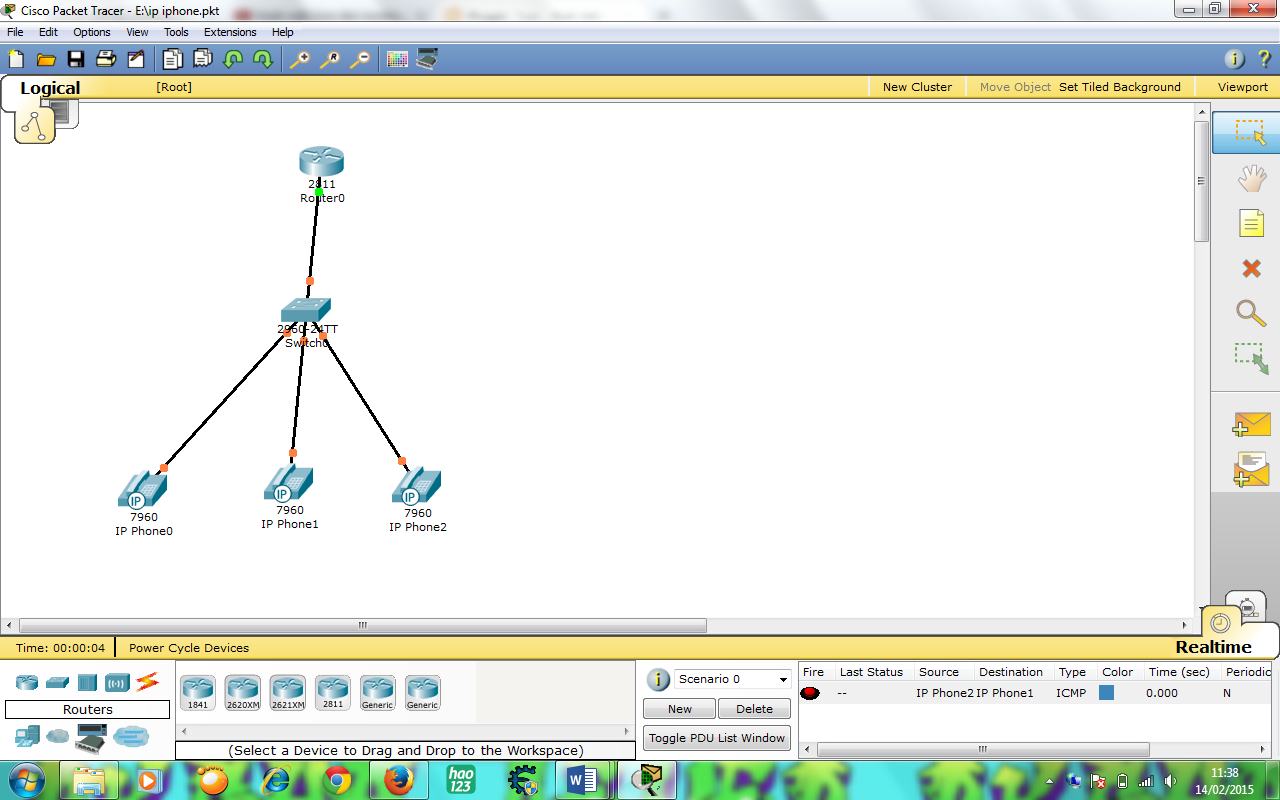This screenshot has height=800, width=1280.
Task: Open the Edit menu
Action: [x=48, y=32]
